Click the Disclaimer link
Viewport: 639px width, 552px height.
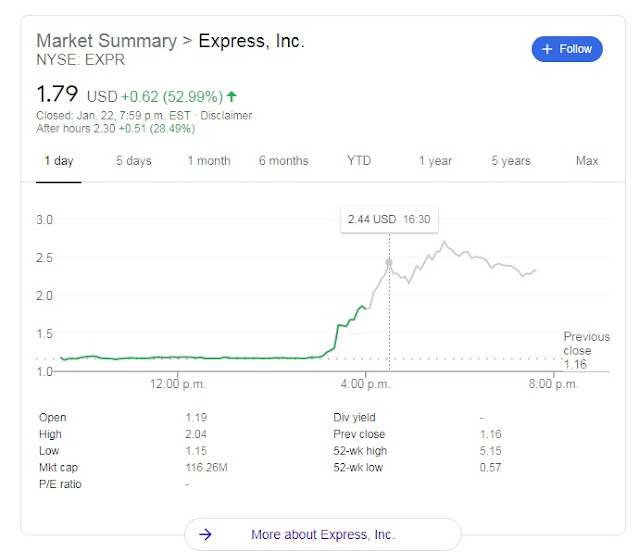228,116
